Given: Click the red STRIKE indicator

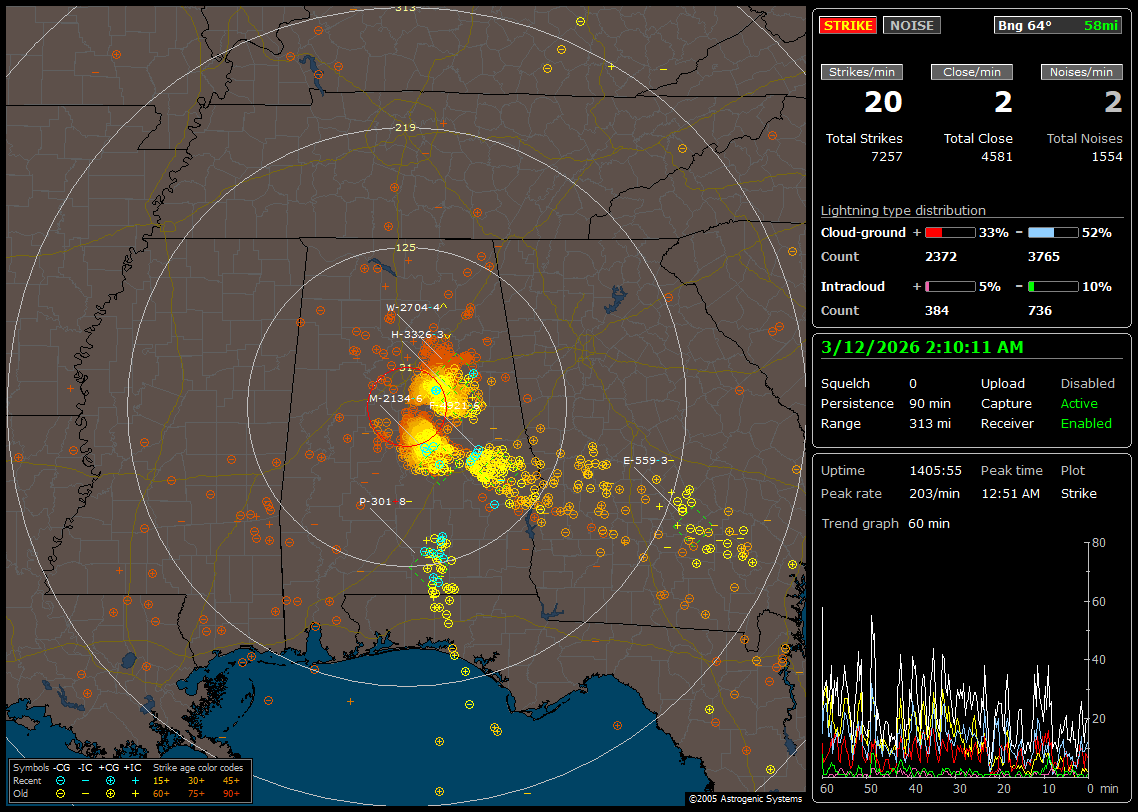Looking at the screenshot, I should click(848, 25).
